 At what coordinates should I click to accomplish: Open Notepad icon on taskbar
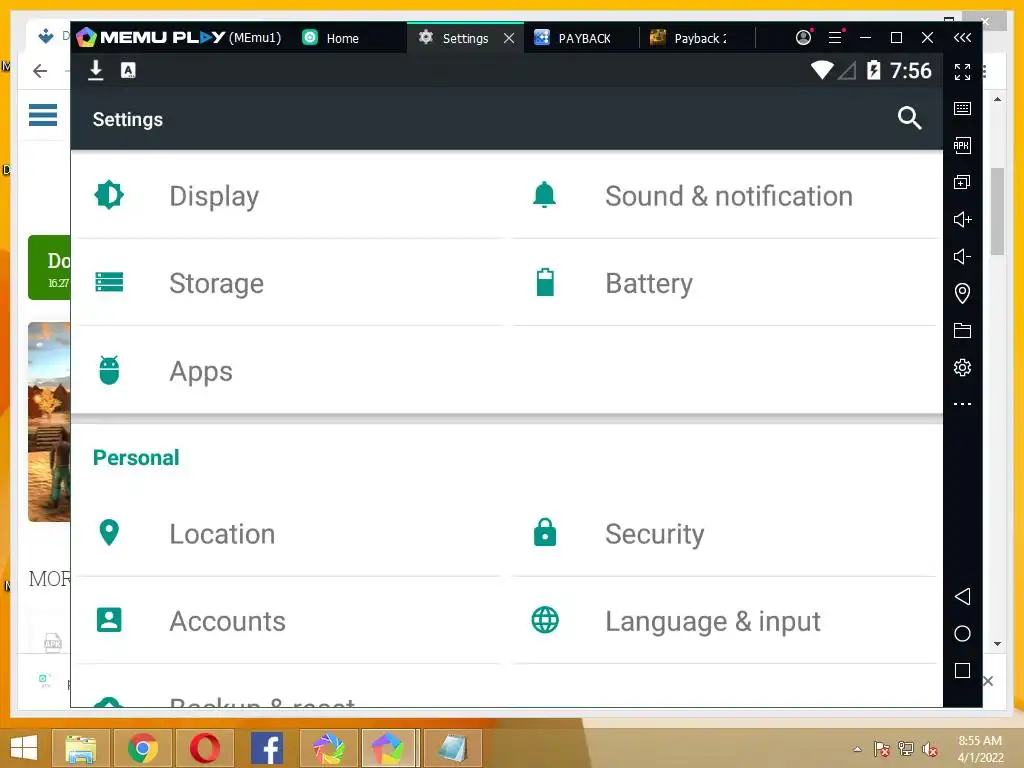point(452,748)
